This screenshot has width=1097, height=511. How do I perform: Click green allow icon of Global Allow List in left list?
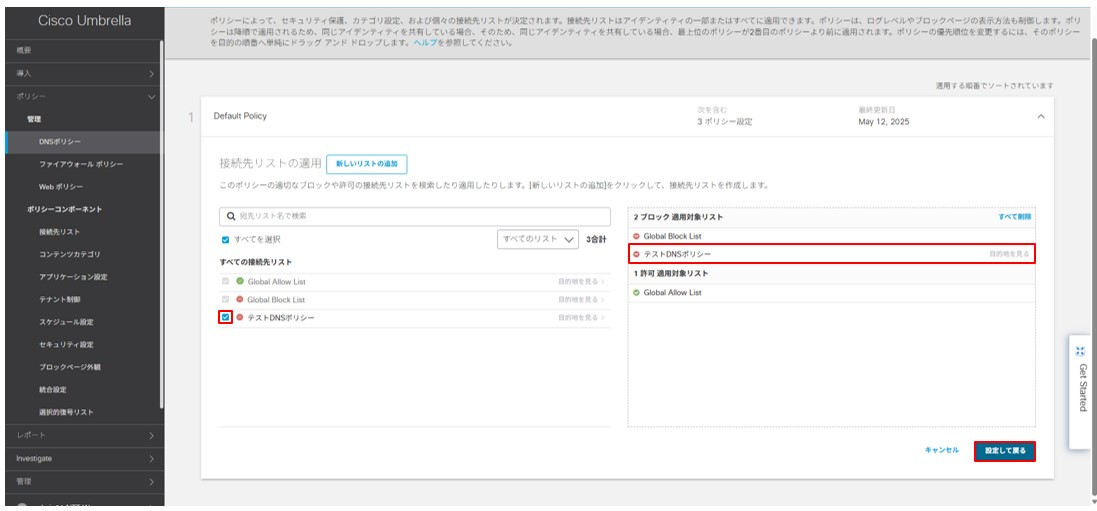pos(240,281)
